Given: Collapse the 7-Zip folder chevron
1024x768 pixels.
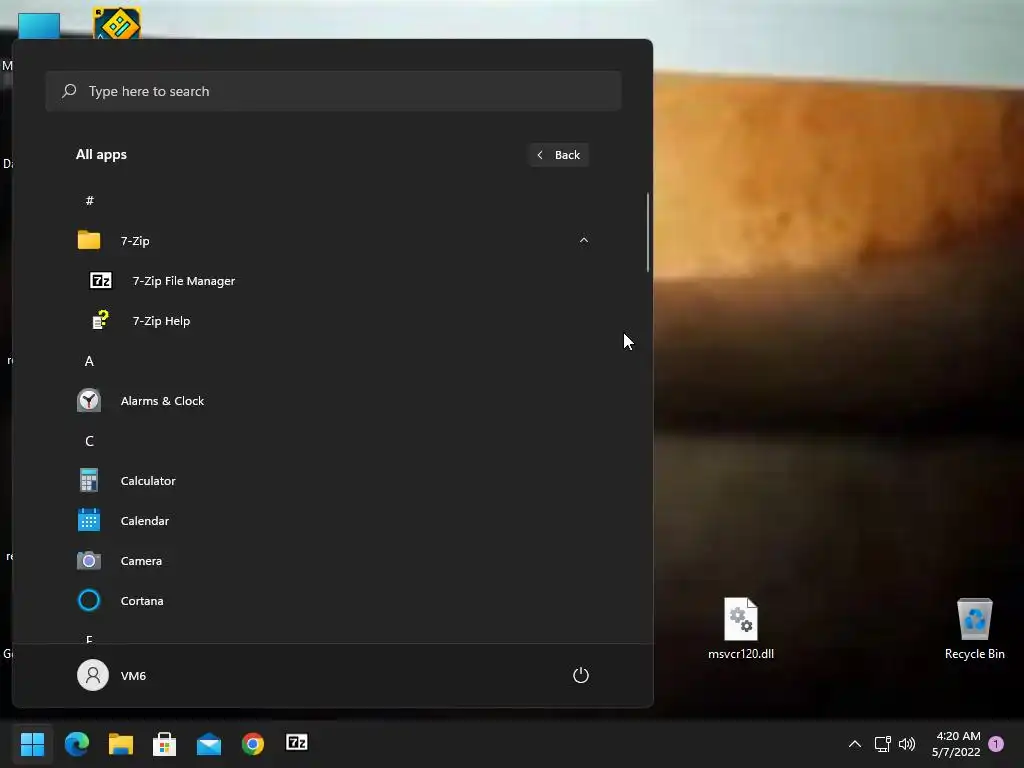Looking at the screenshot, I should pyautogui.click(x=584, y=240).
